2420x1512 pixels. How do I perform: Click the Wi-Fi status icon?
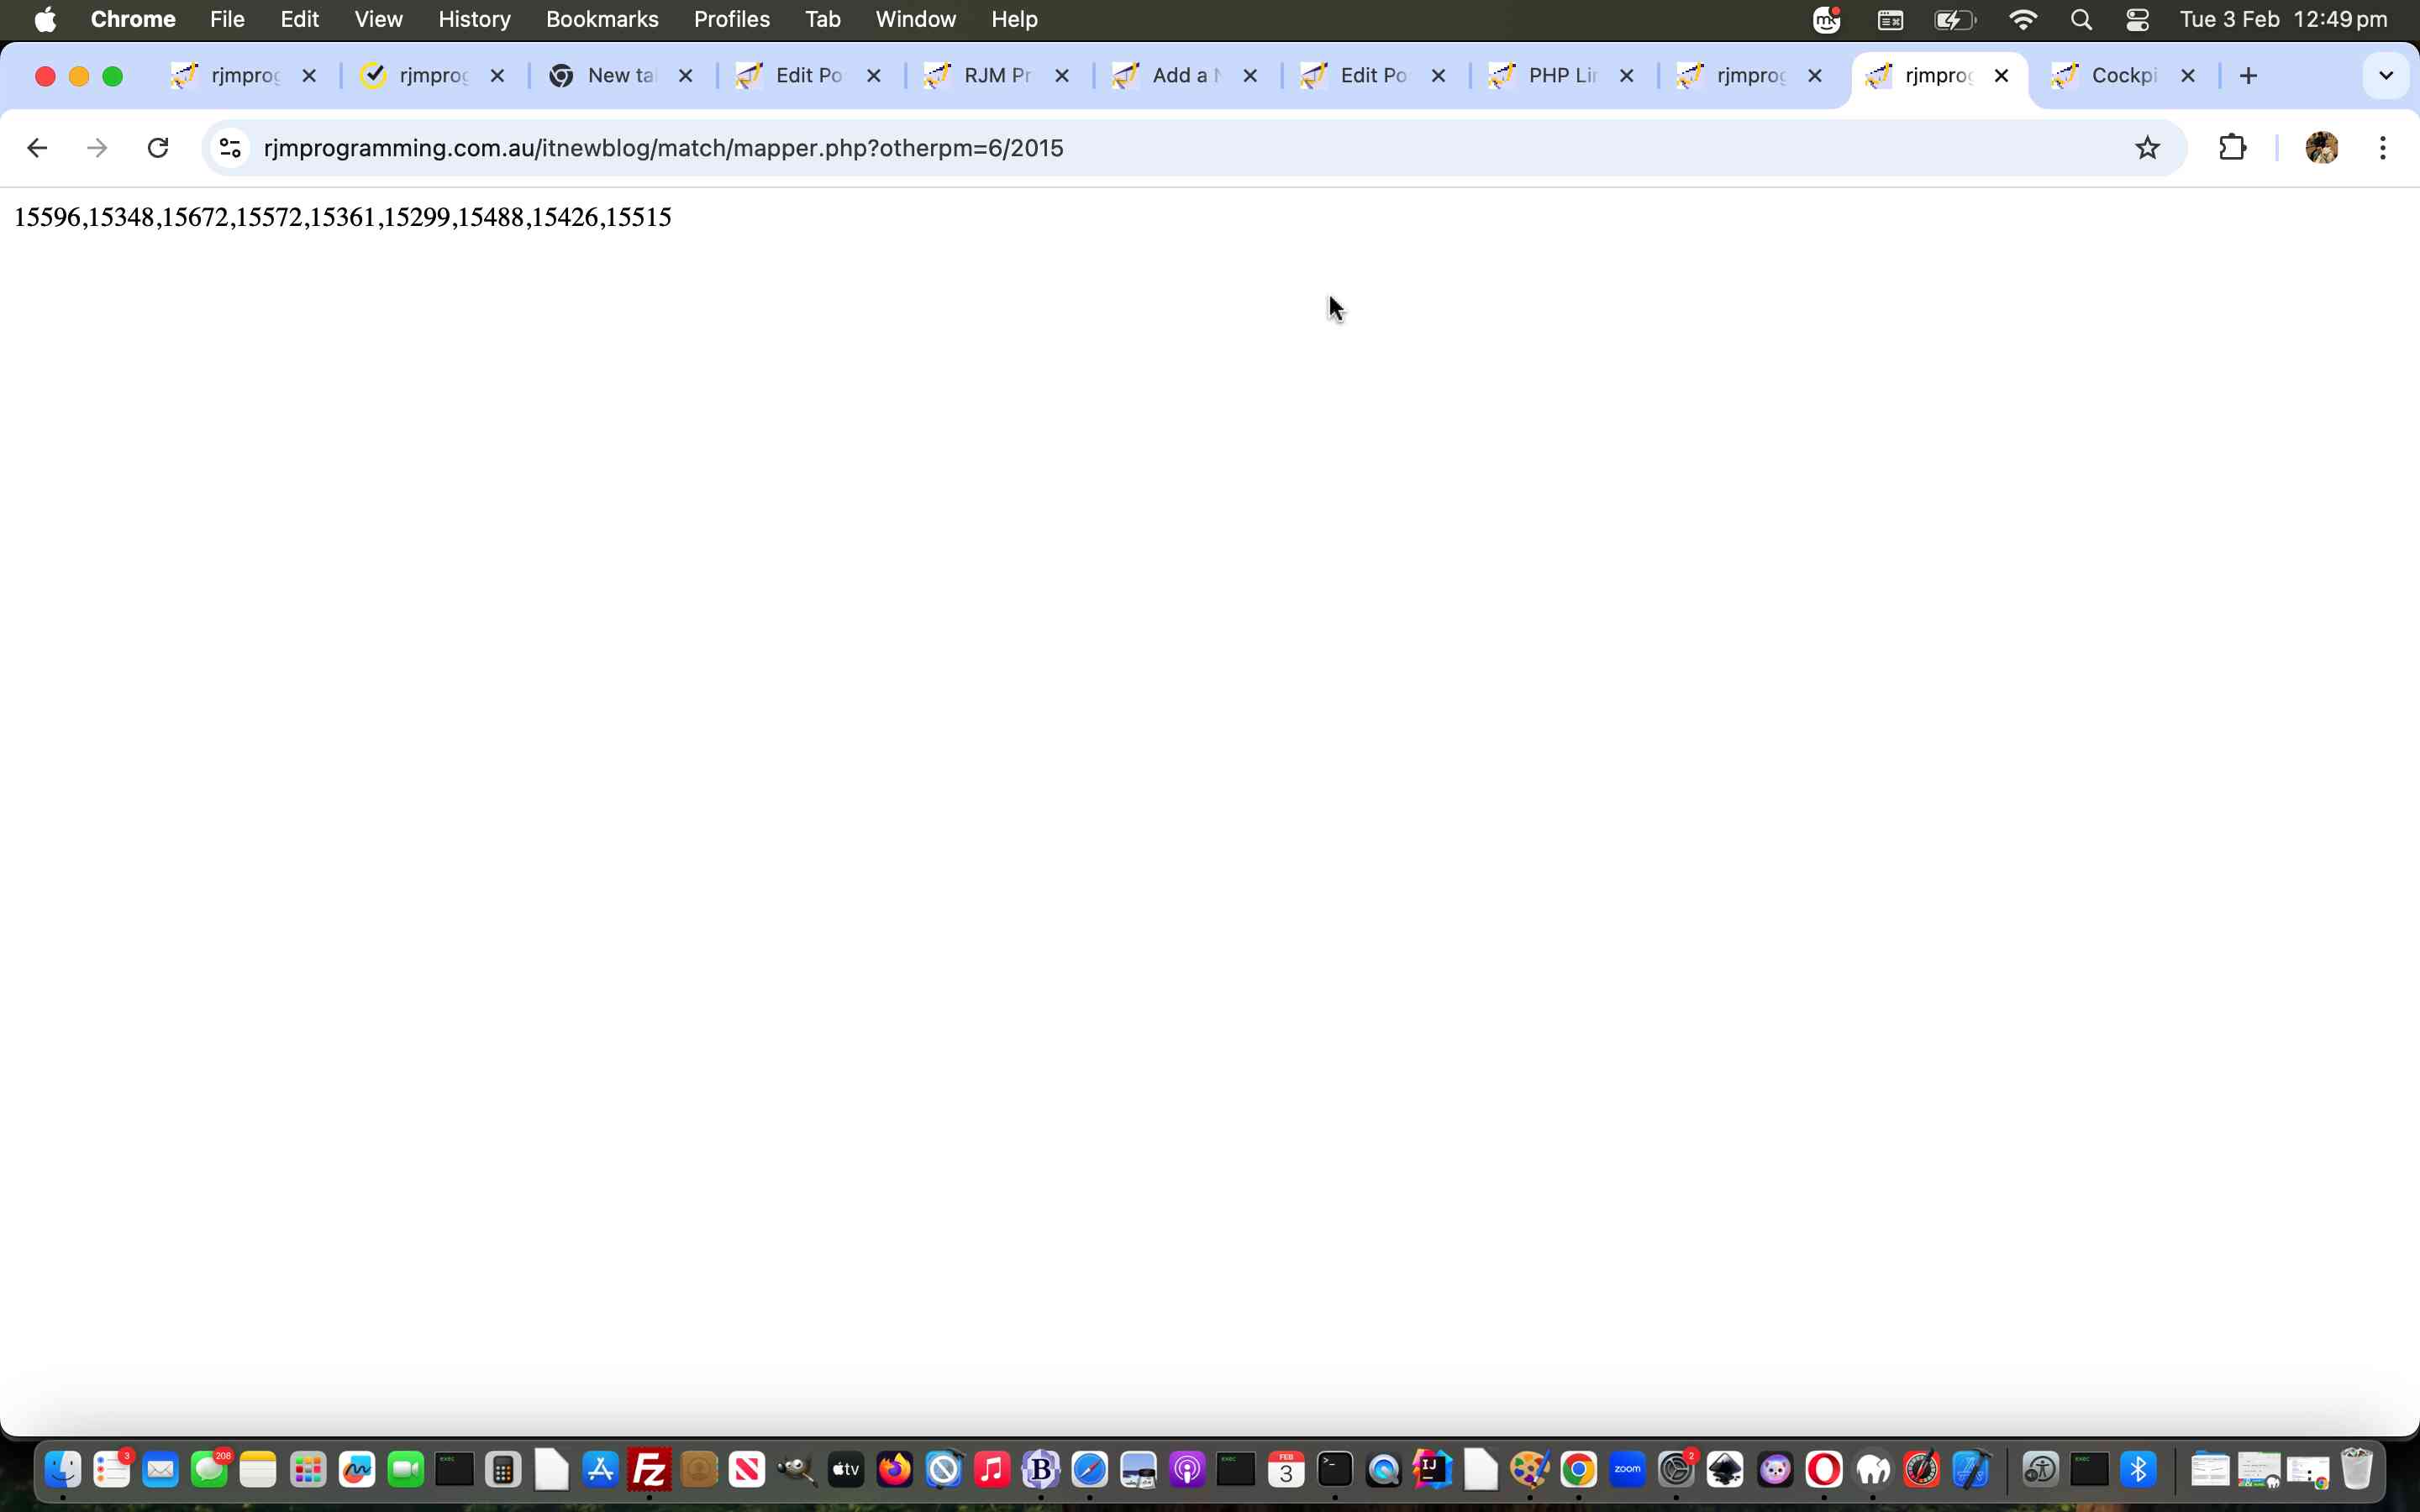2023,20
